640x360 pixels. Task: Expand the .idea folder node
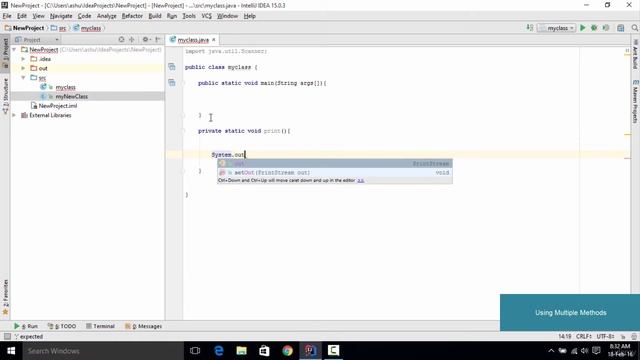(23, 59)
